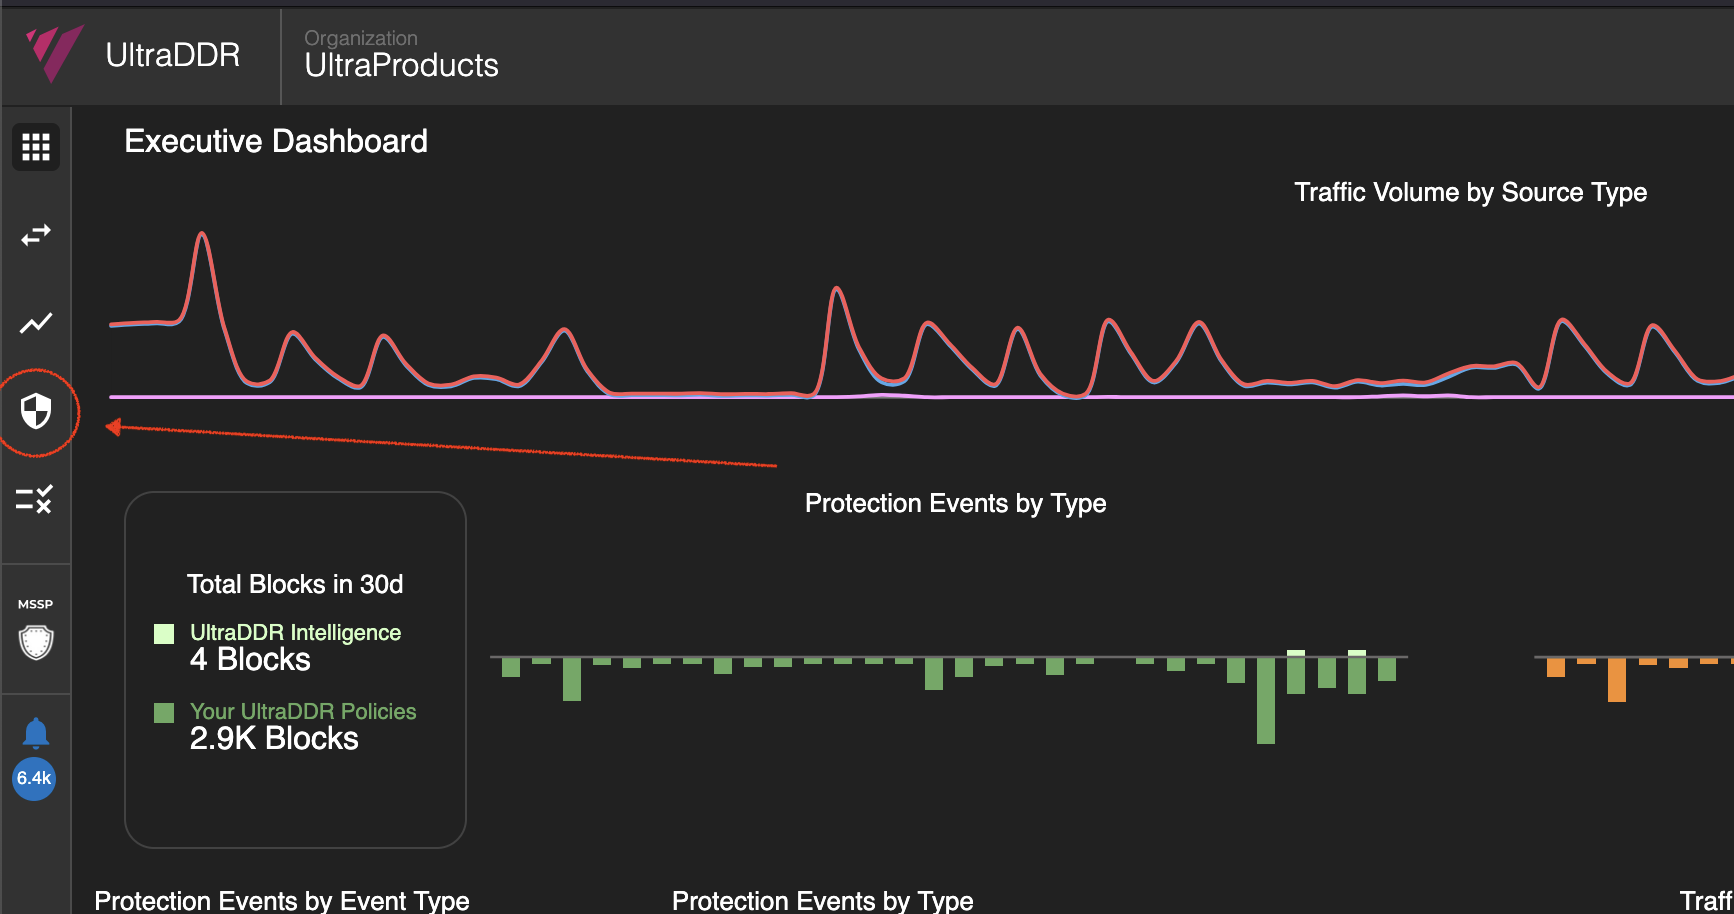Click the tallest green bar in protection chart
The width and height of the screenshot is (1734, 914).
point(1266,701)
